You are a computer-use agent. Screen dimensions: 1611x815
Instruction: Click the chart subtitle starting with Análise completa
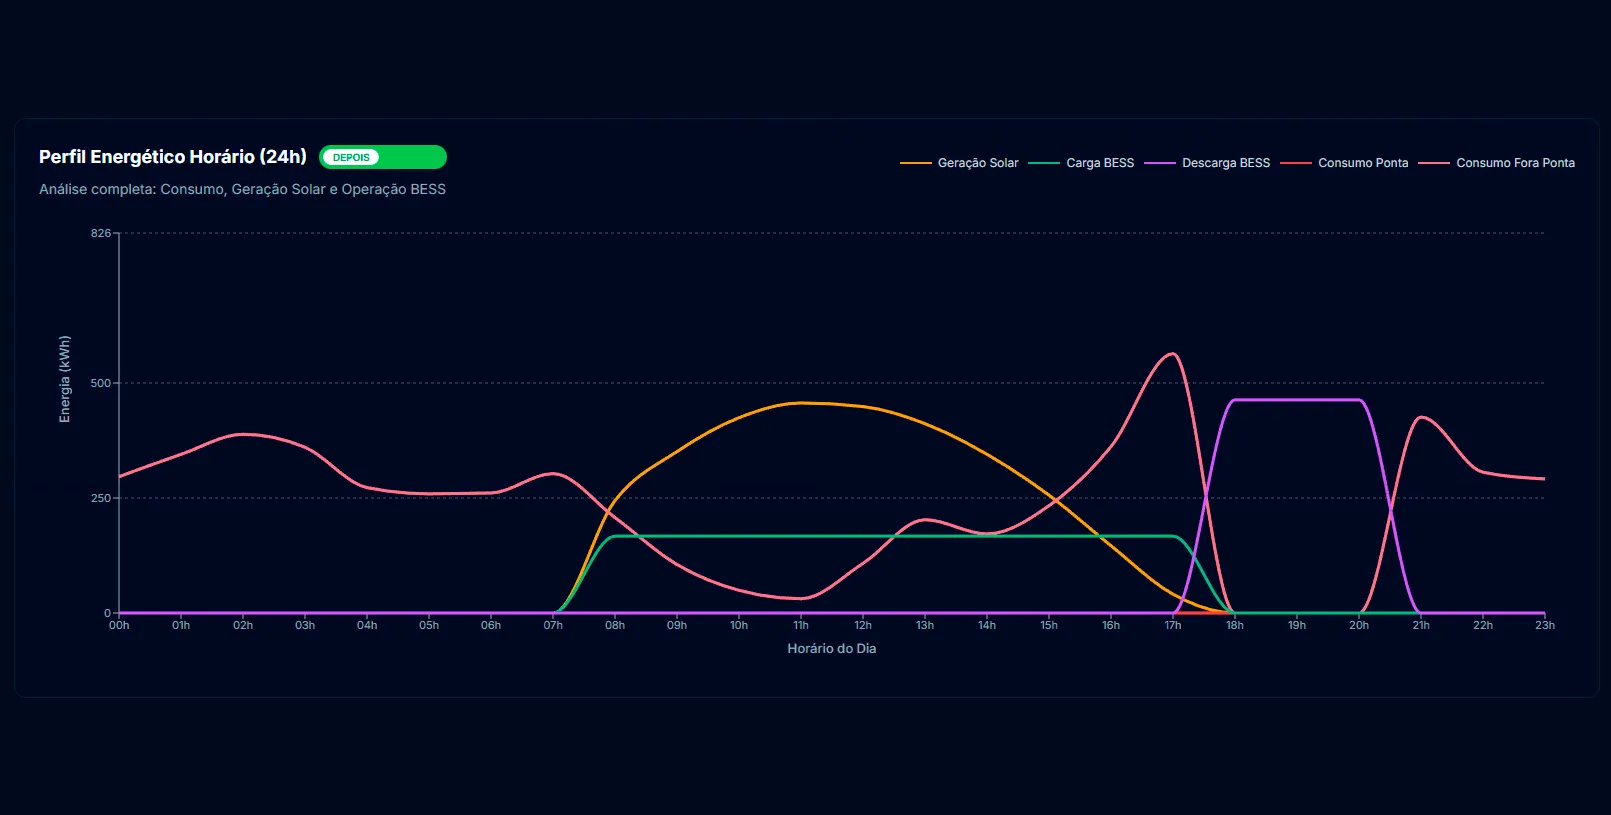click(242, 189)
